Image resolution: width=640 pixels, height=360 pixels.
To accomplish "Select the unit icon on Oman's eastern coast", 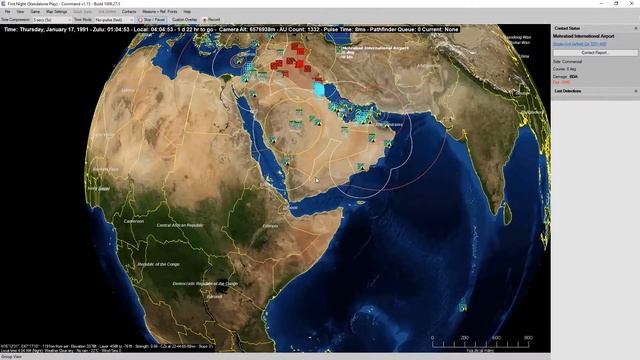I will 387,143.
